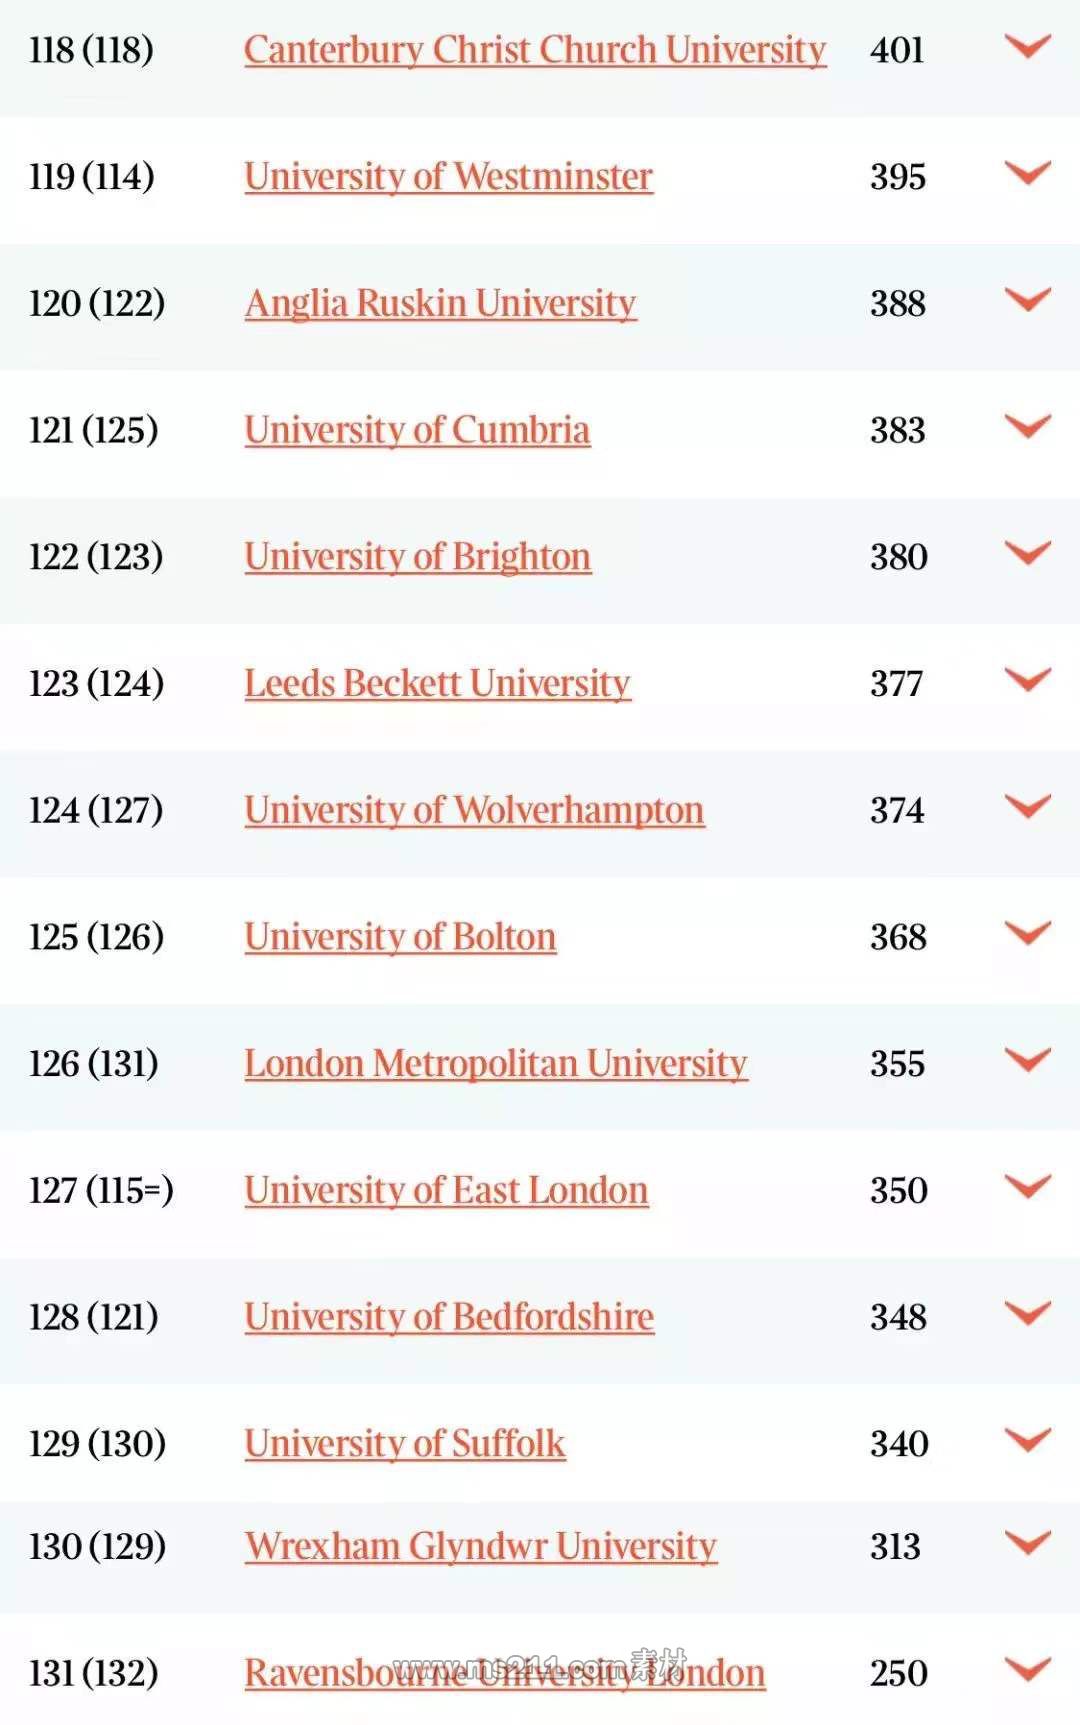Open the University of Westminster link

click(x=448, y=177)
